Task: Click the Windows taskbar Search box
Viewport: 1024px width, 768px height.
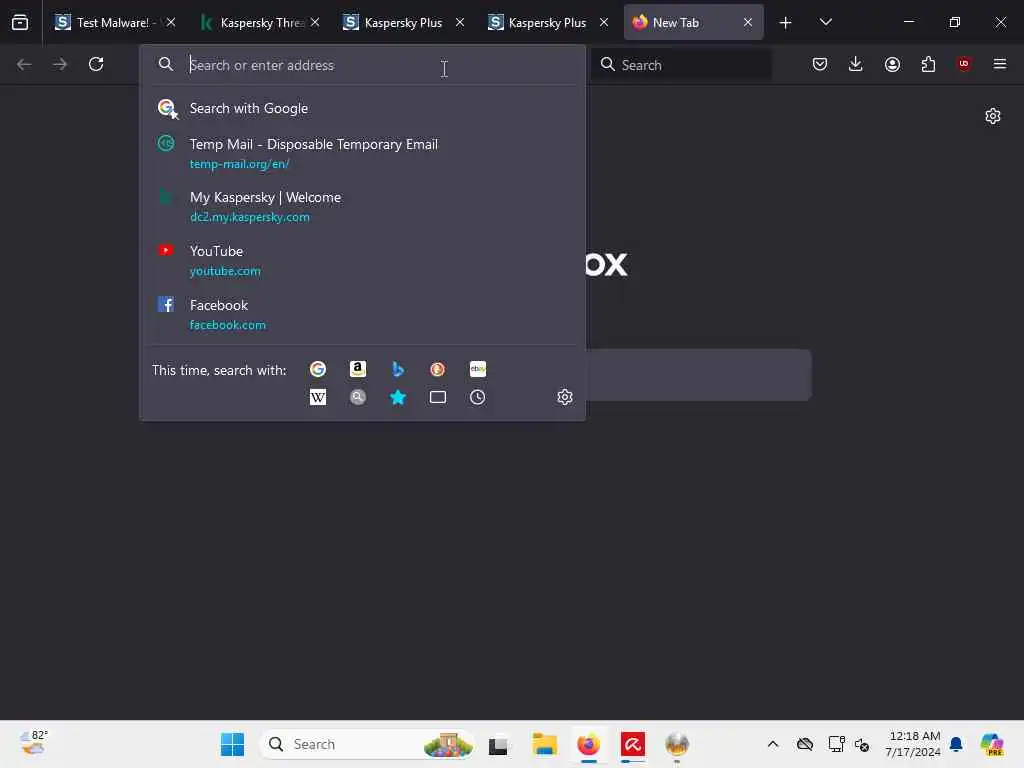Action: point(367,744)
